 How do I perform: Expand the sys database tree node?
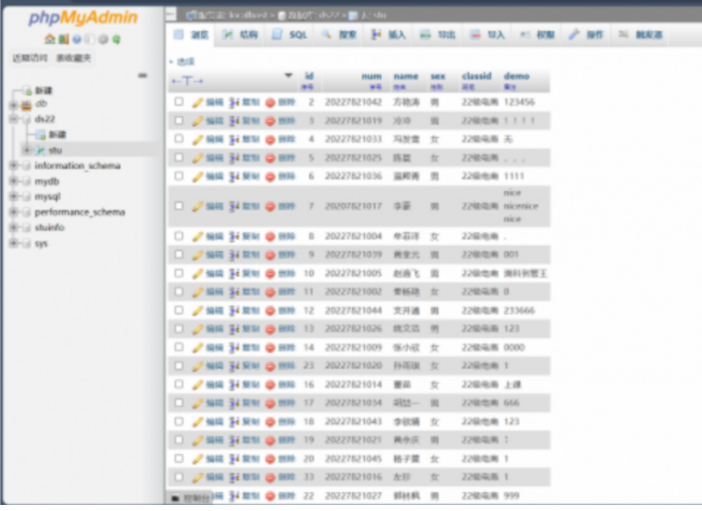coord(13,243)
